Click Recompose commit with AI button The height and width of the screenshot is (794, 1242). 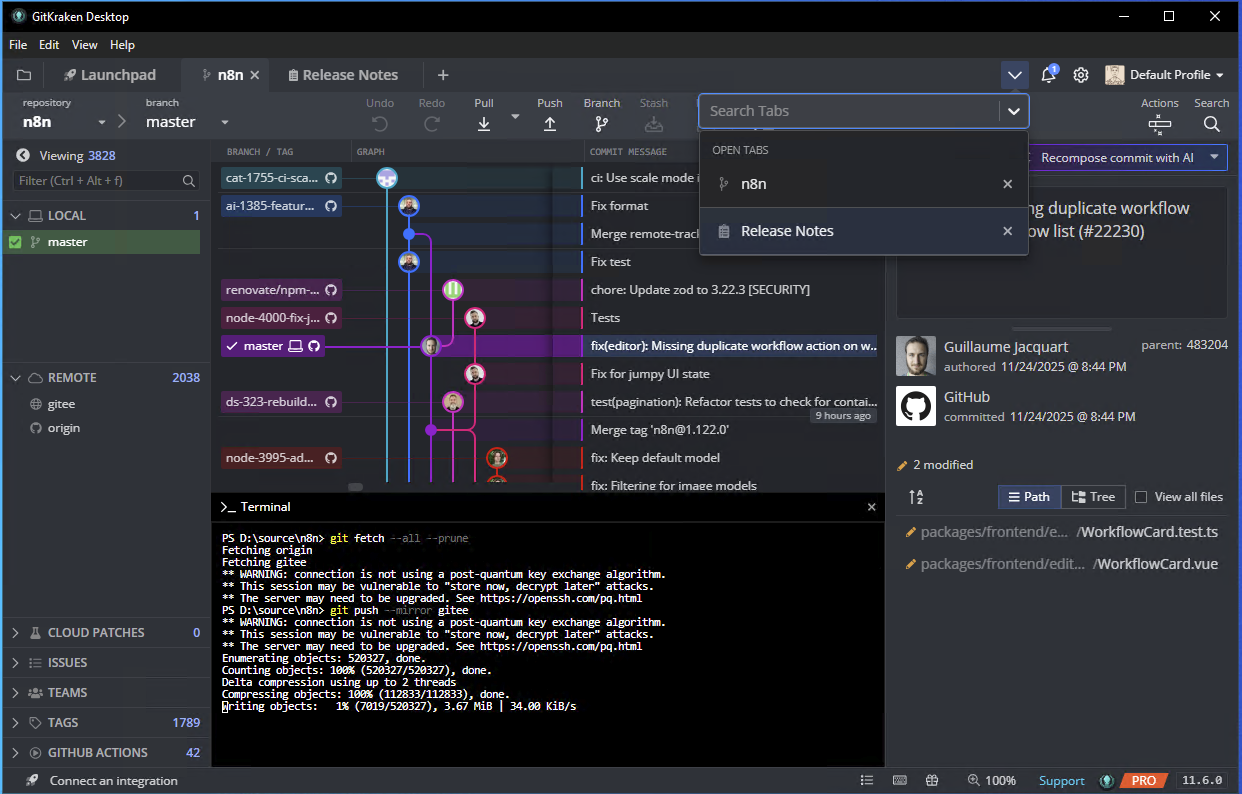pyautogui.click(x=1117, y=158)
